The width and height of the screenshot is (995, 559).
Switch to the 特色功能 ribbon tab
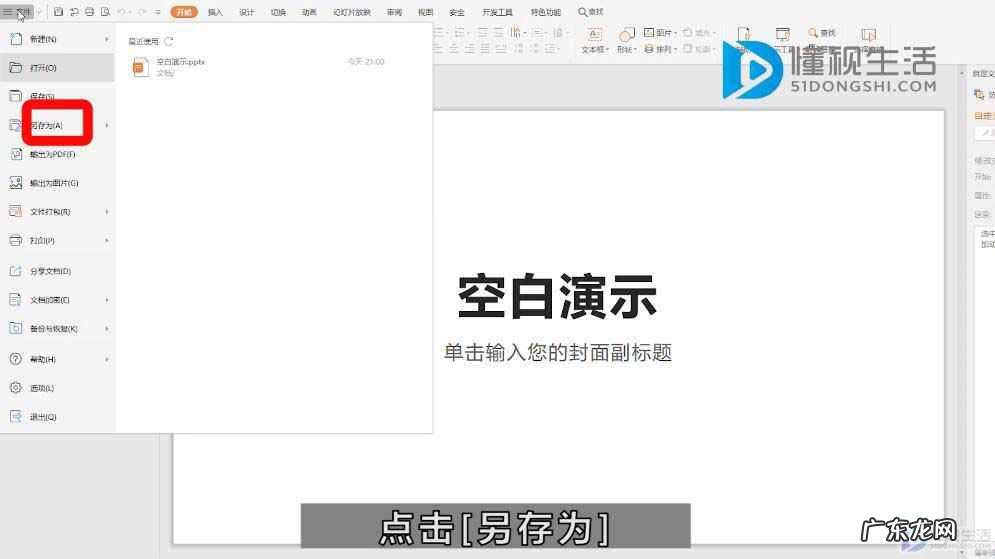pyautogui.click(x=546, y=12)
